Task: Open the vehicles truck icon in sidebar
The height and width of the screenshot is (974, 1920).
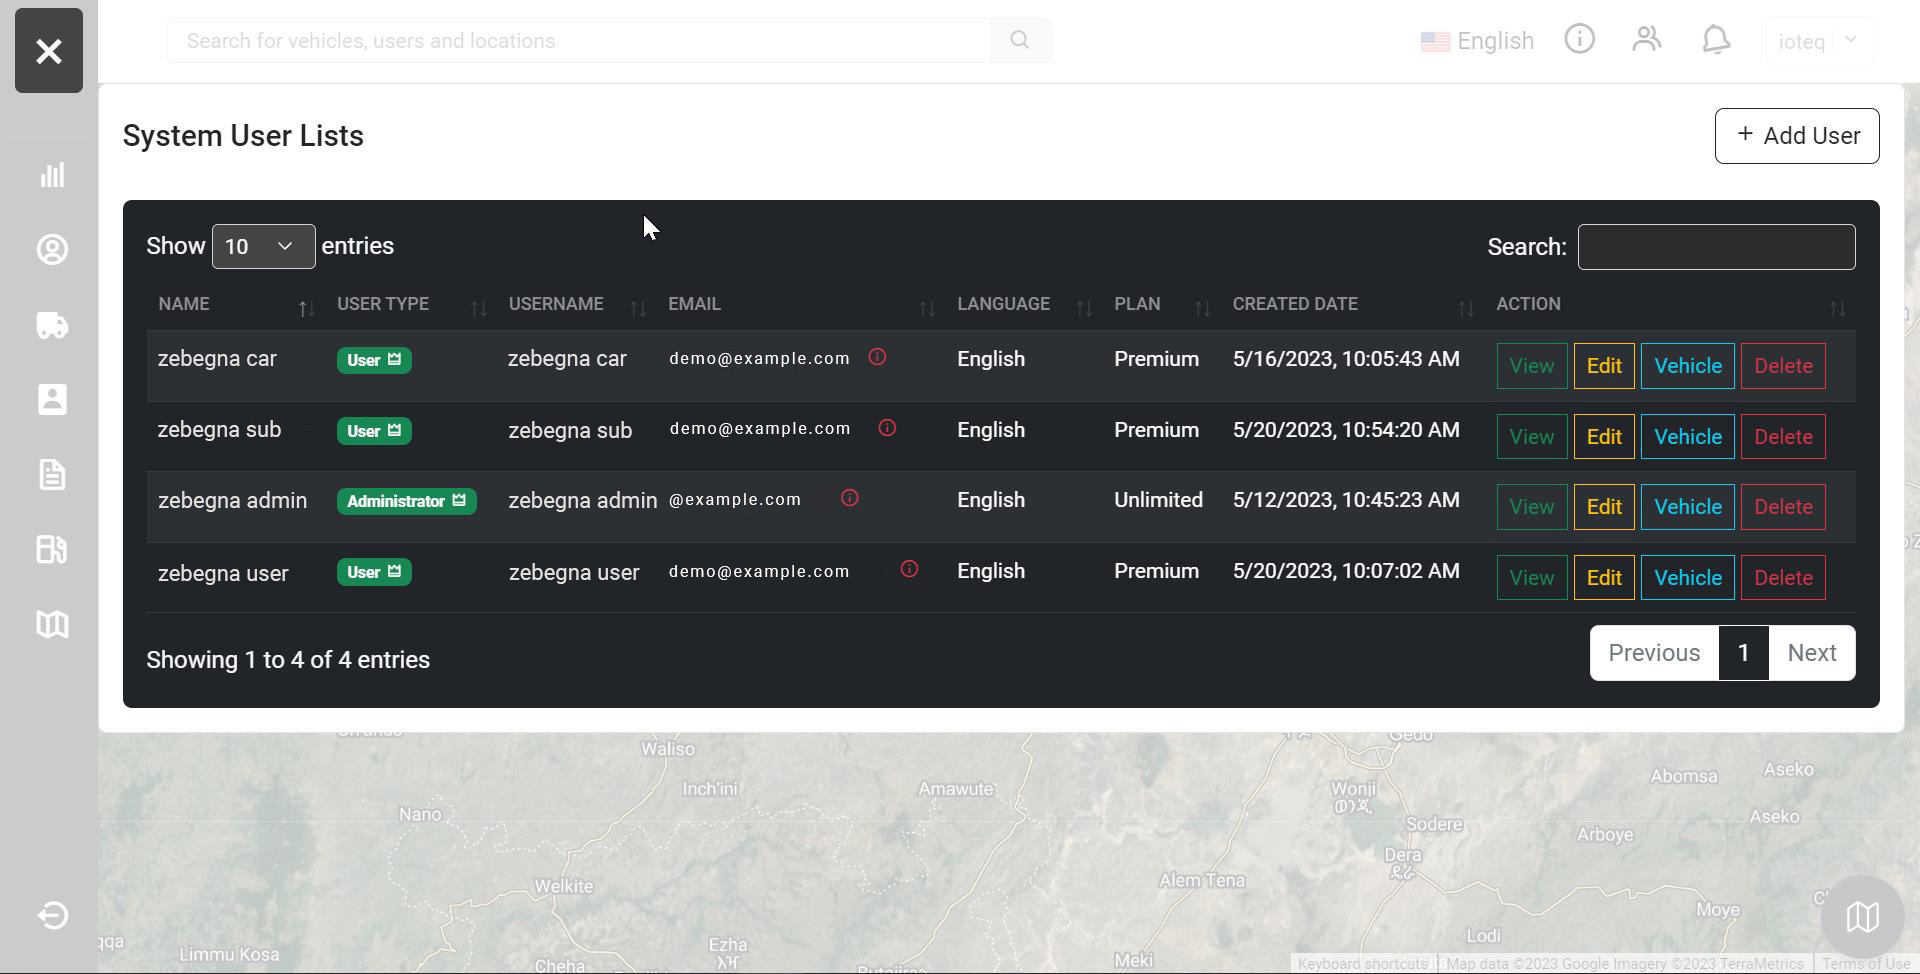Action: (52, 325)
